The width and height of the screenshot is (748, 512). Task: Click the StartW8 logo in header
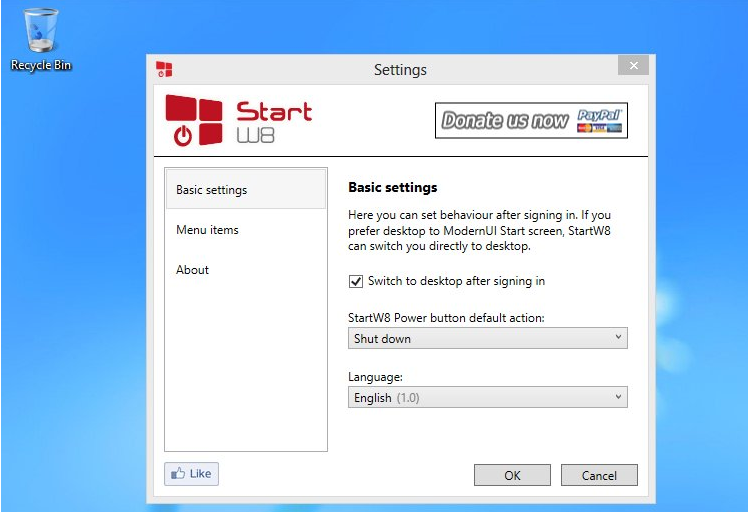(x=239, y=120)
